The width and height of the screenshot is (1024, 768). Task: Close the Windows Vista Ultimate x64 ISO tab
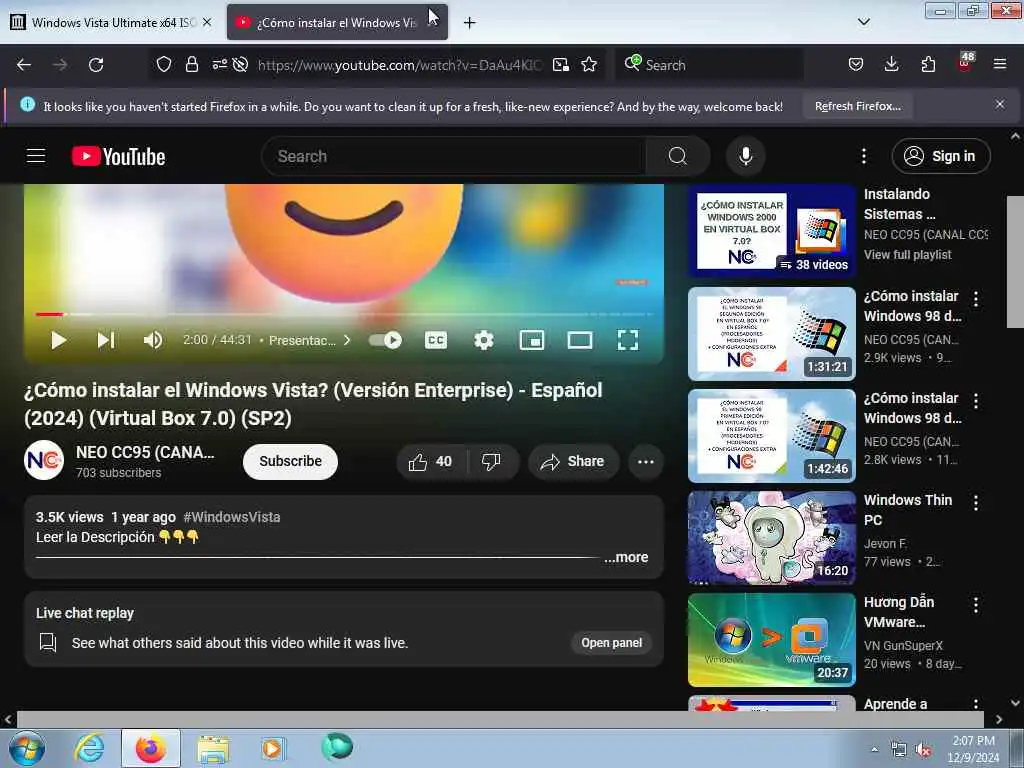[x=207, y=22]
